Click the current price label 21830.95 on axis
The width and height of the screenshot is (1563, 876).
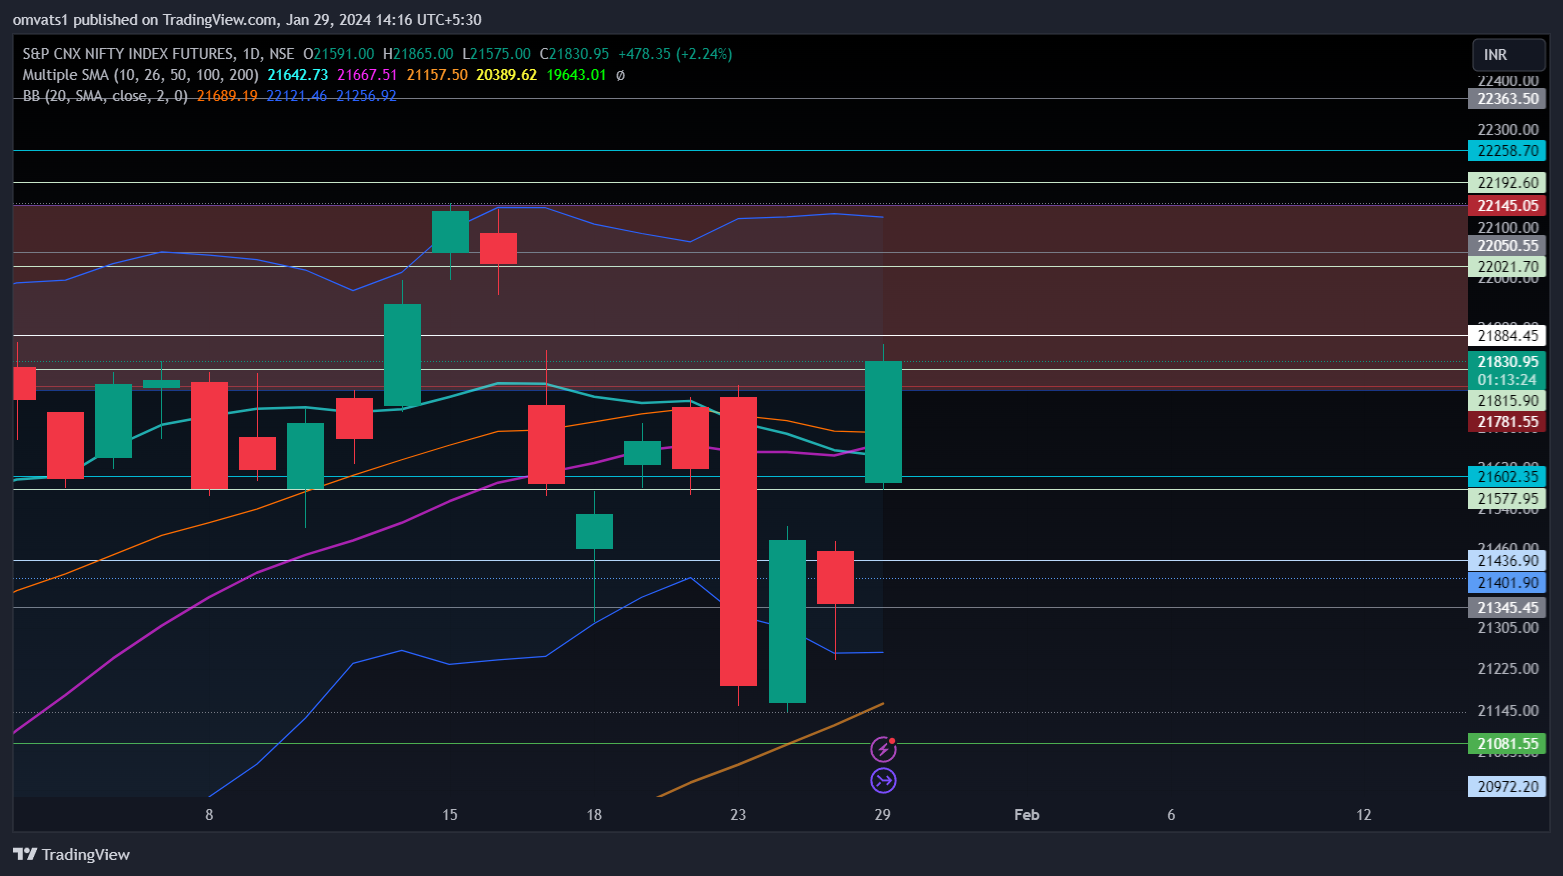click(x=1507, y=362)
